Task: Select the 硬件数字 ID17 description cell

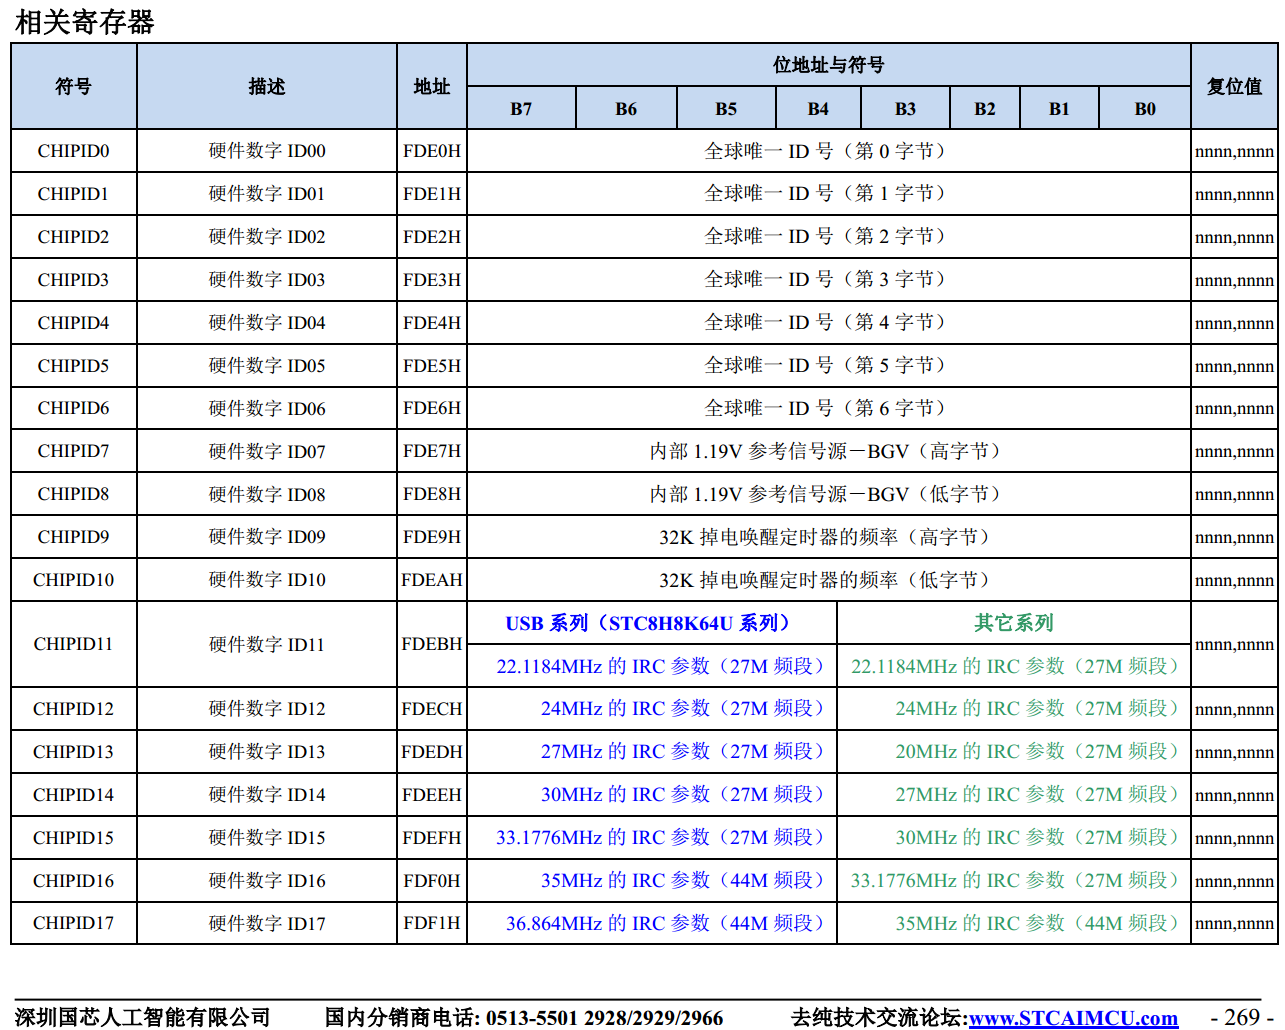Action: click(267, 923)
